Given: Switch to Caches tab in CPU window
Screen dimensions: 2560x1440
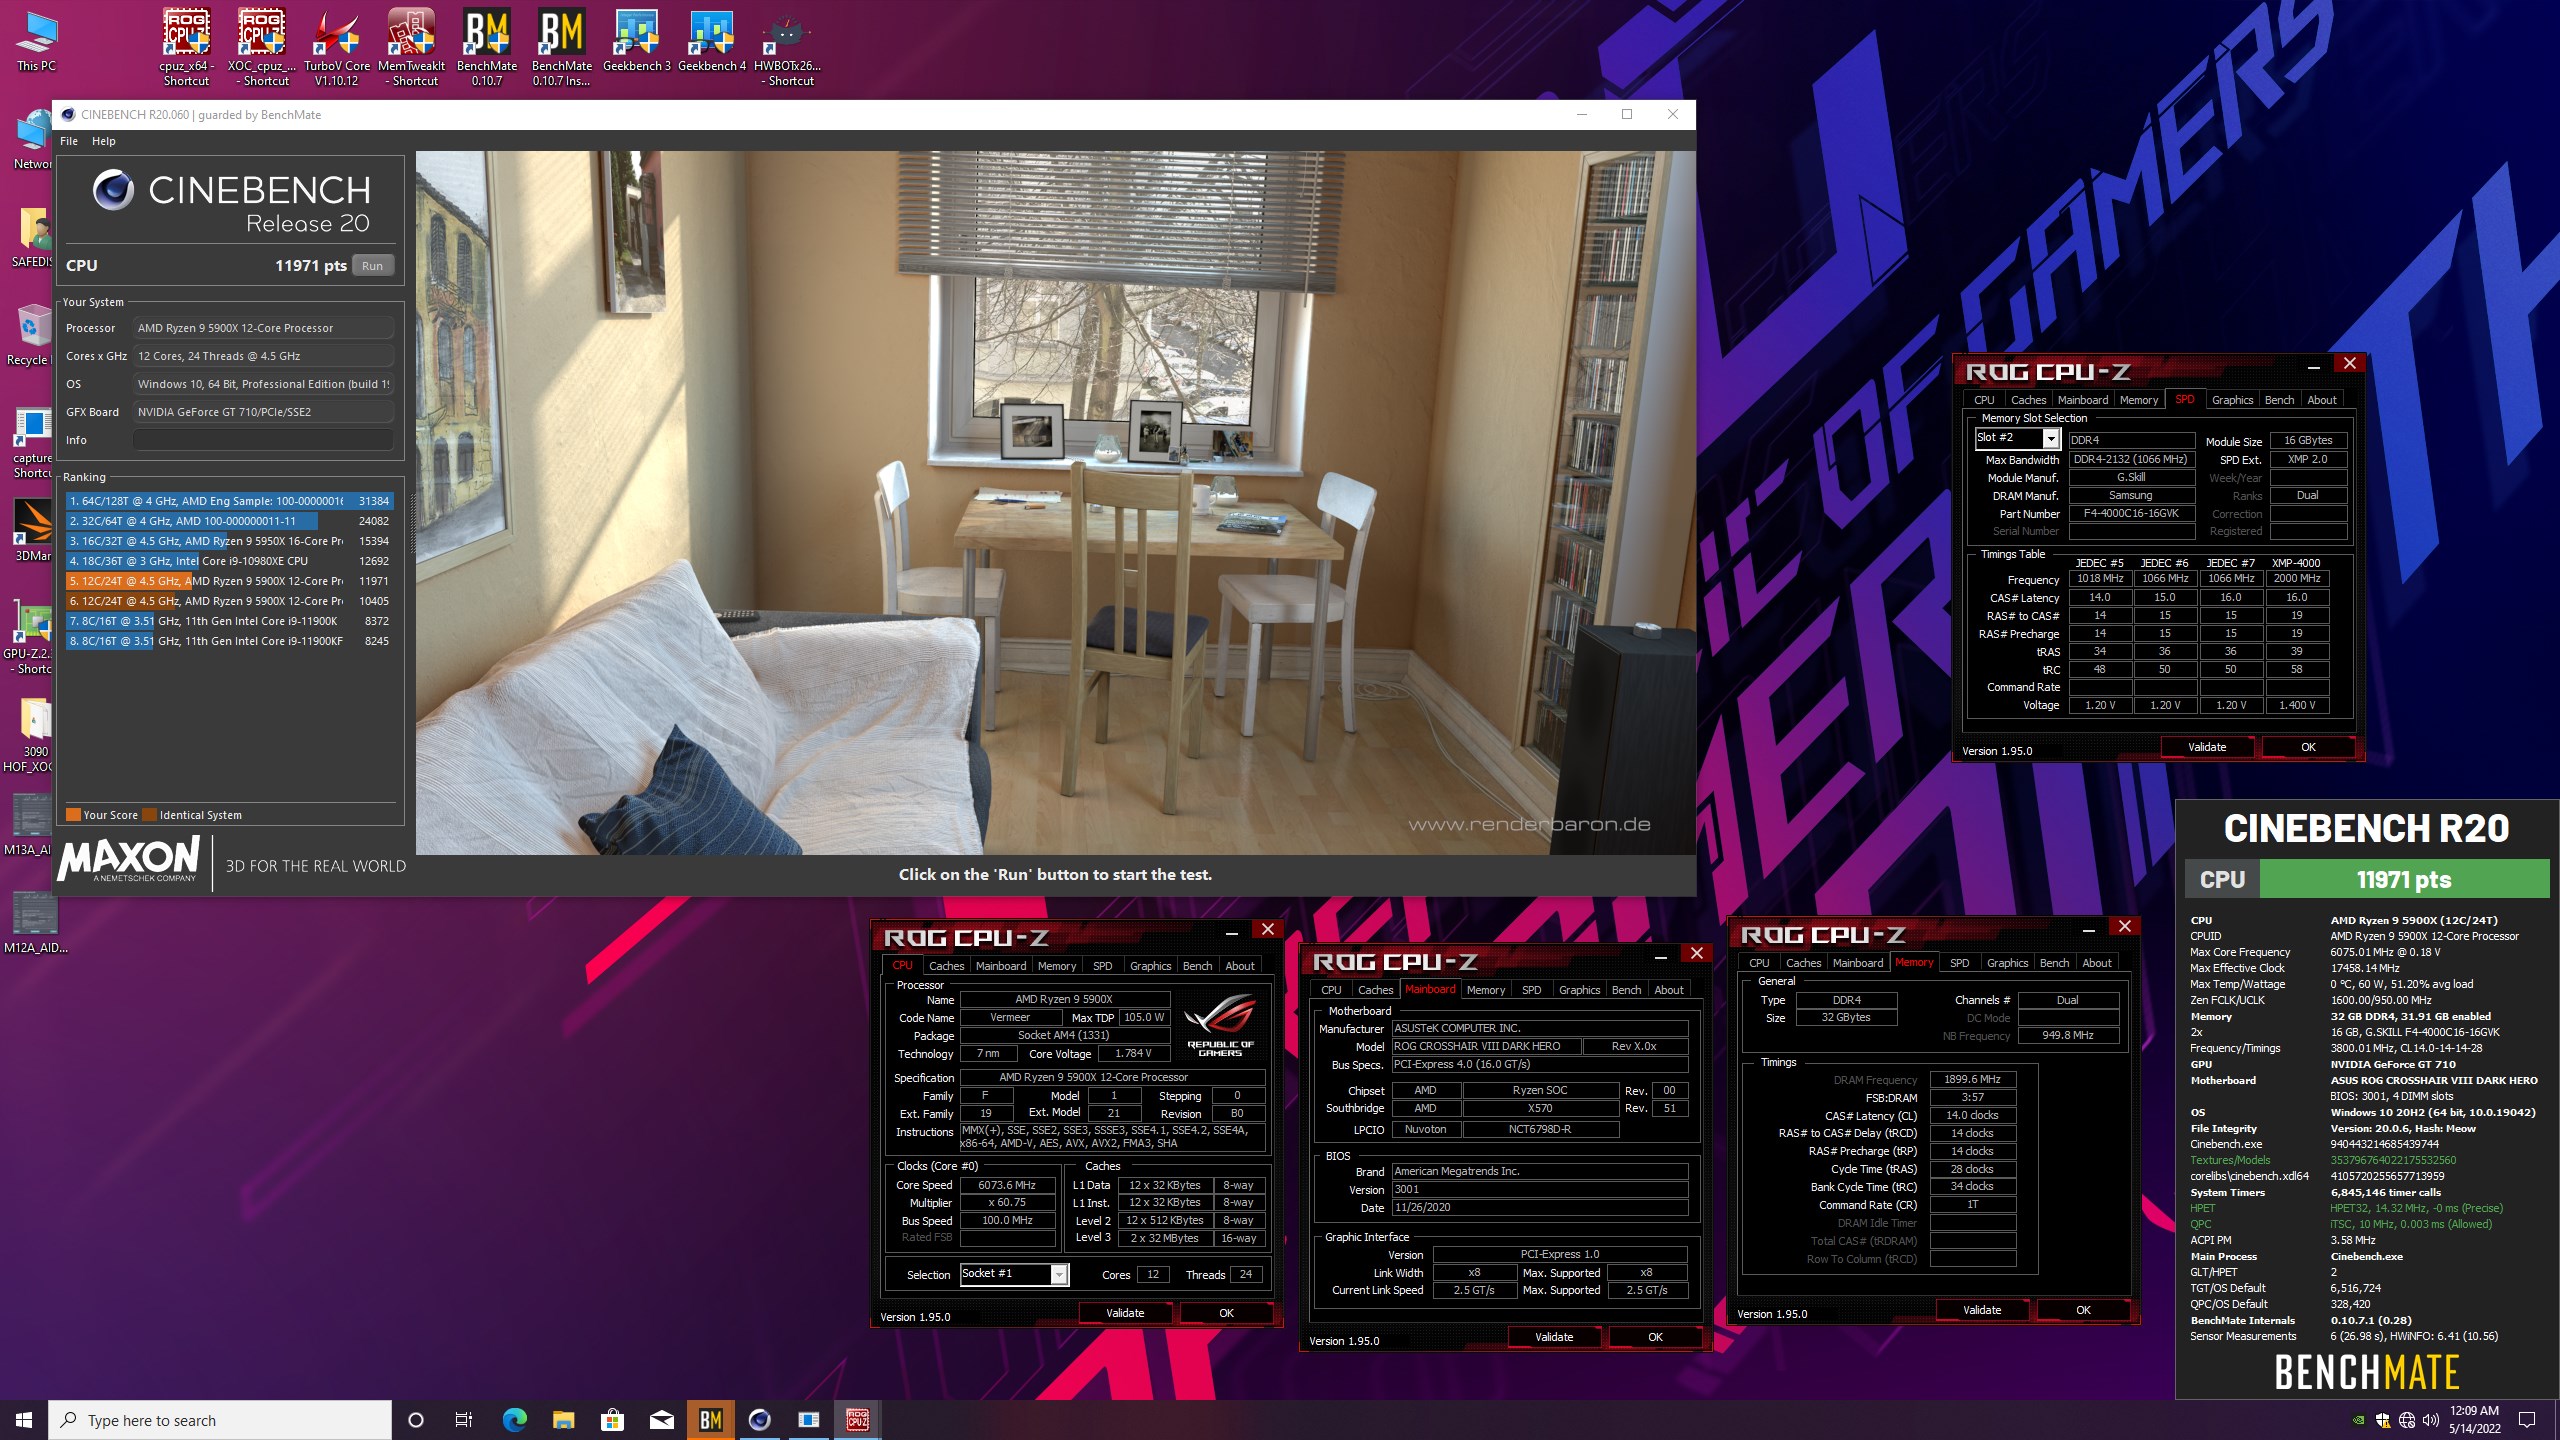Looking at the screenshot, I should pos(946,966).
